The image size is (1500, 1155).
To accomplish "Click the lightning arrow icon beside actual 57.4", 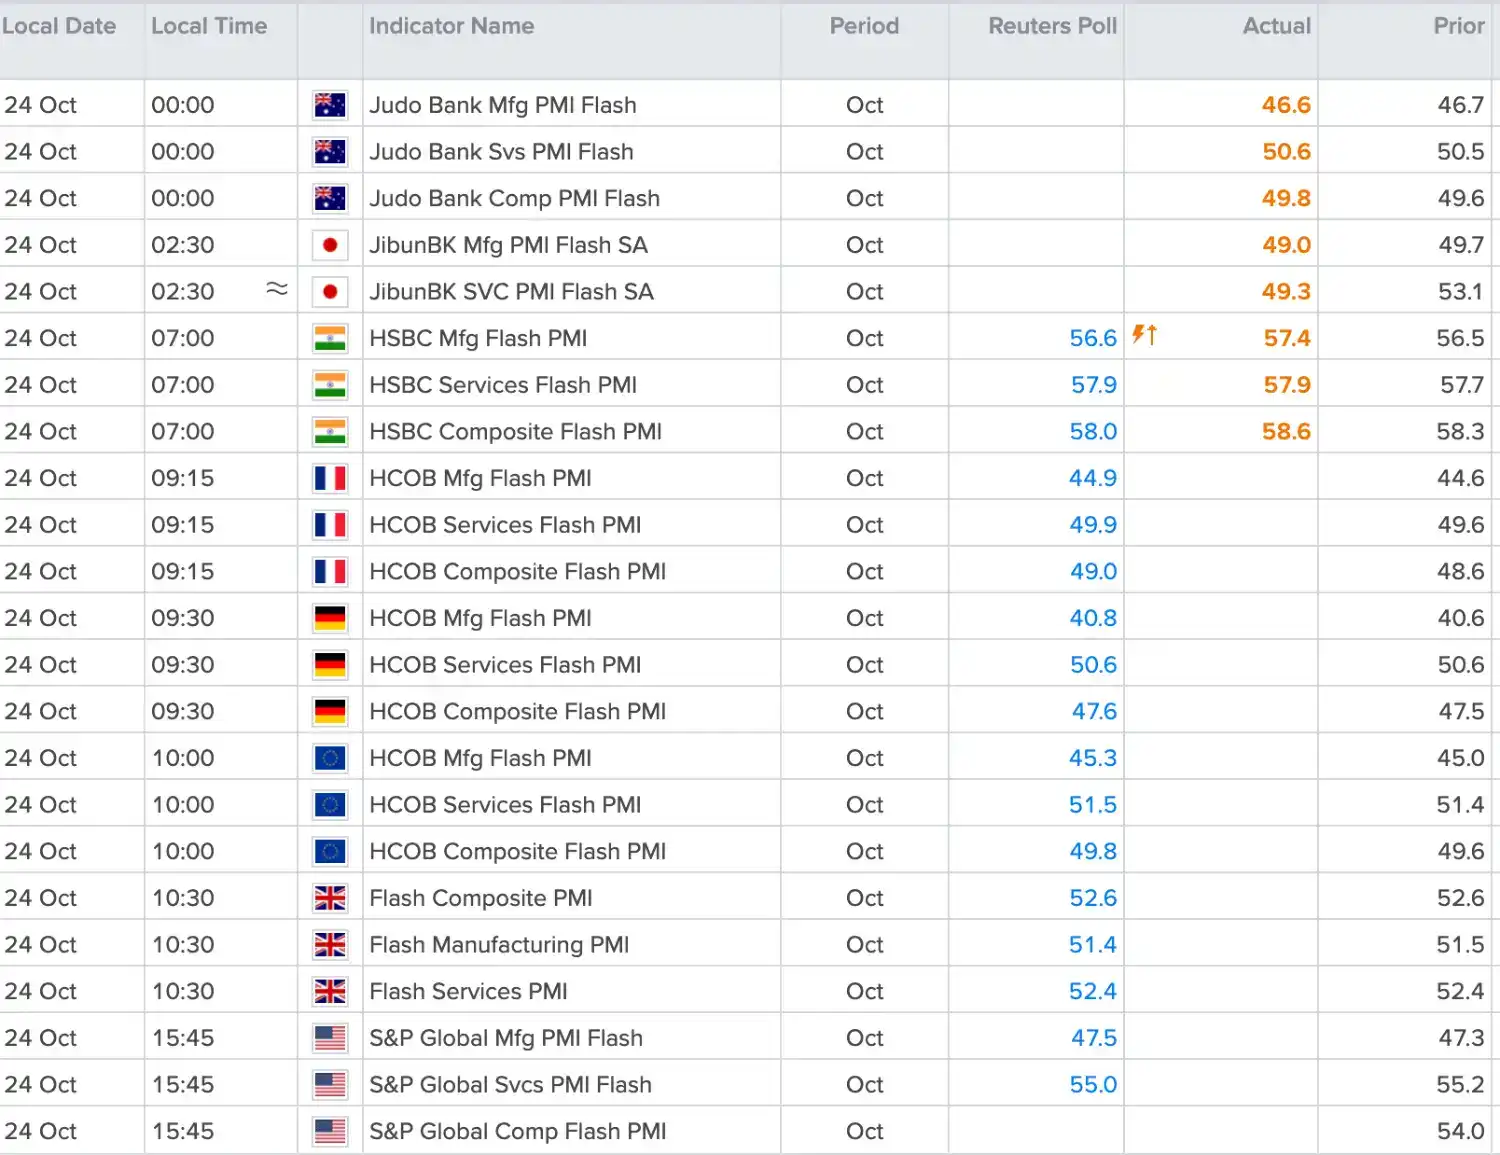I will coord(1144,335).
